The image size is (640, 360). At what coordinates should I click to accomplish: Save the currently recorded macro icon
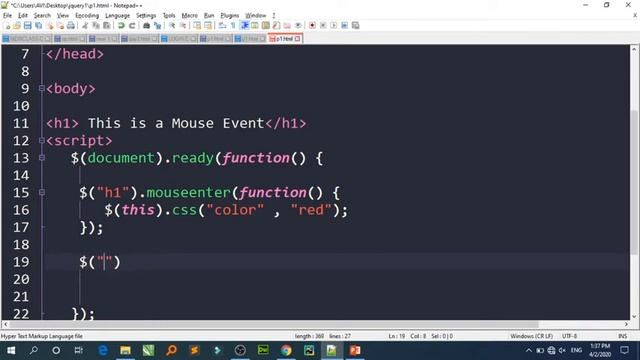[356, 25]
